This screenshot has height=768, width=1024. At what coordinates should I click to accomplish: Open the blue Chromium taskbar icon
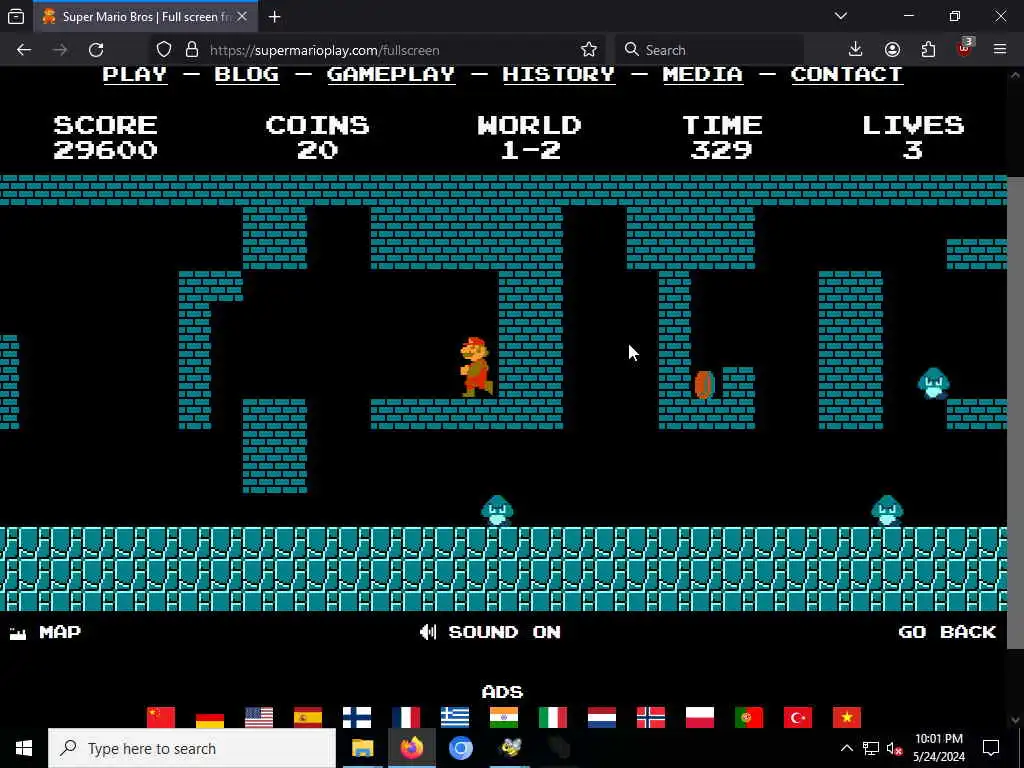click(460, 748)
